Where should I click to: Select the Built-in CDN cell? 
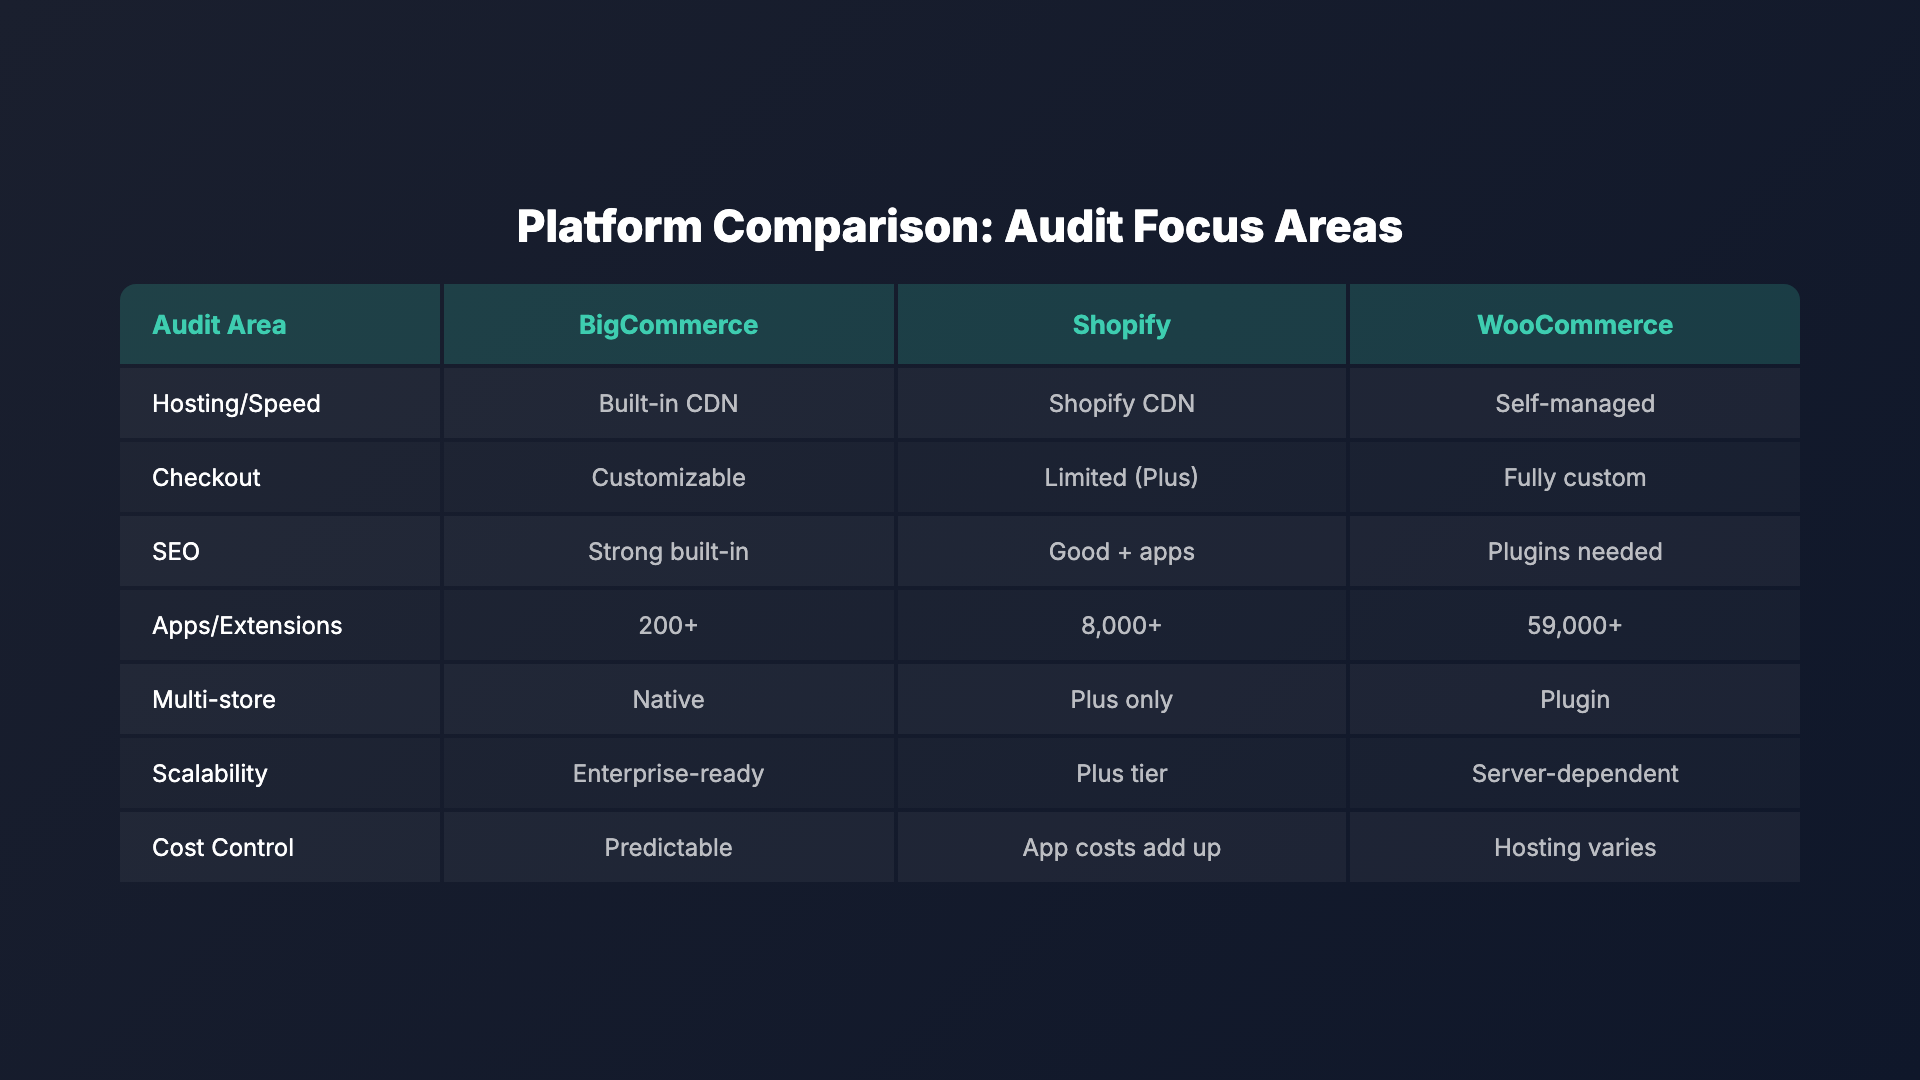point(668,403)
